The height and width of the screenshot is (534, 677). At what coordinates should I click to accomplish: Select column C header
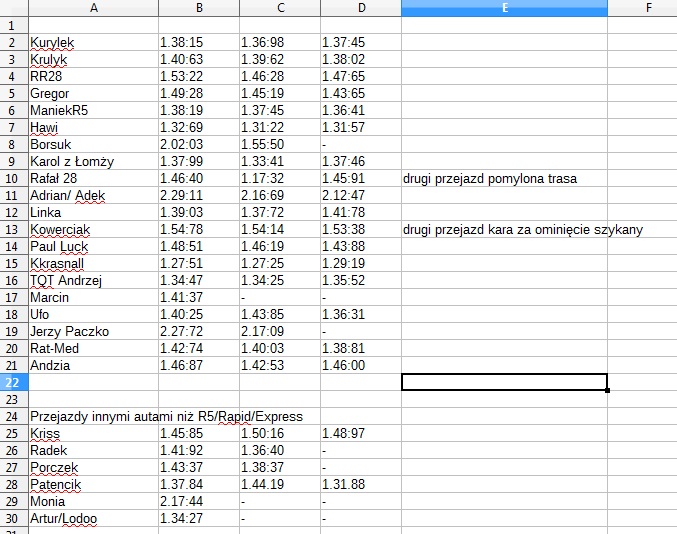[x=280, y=8]
